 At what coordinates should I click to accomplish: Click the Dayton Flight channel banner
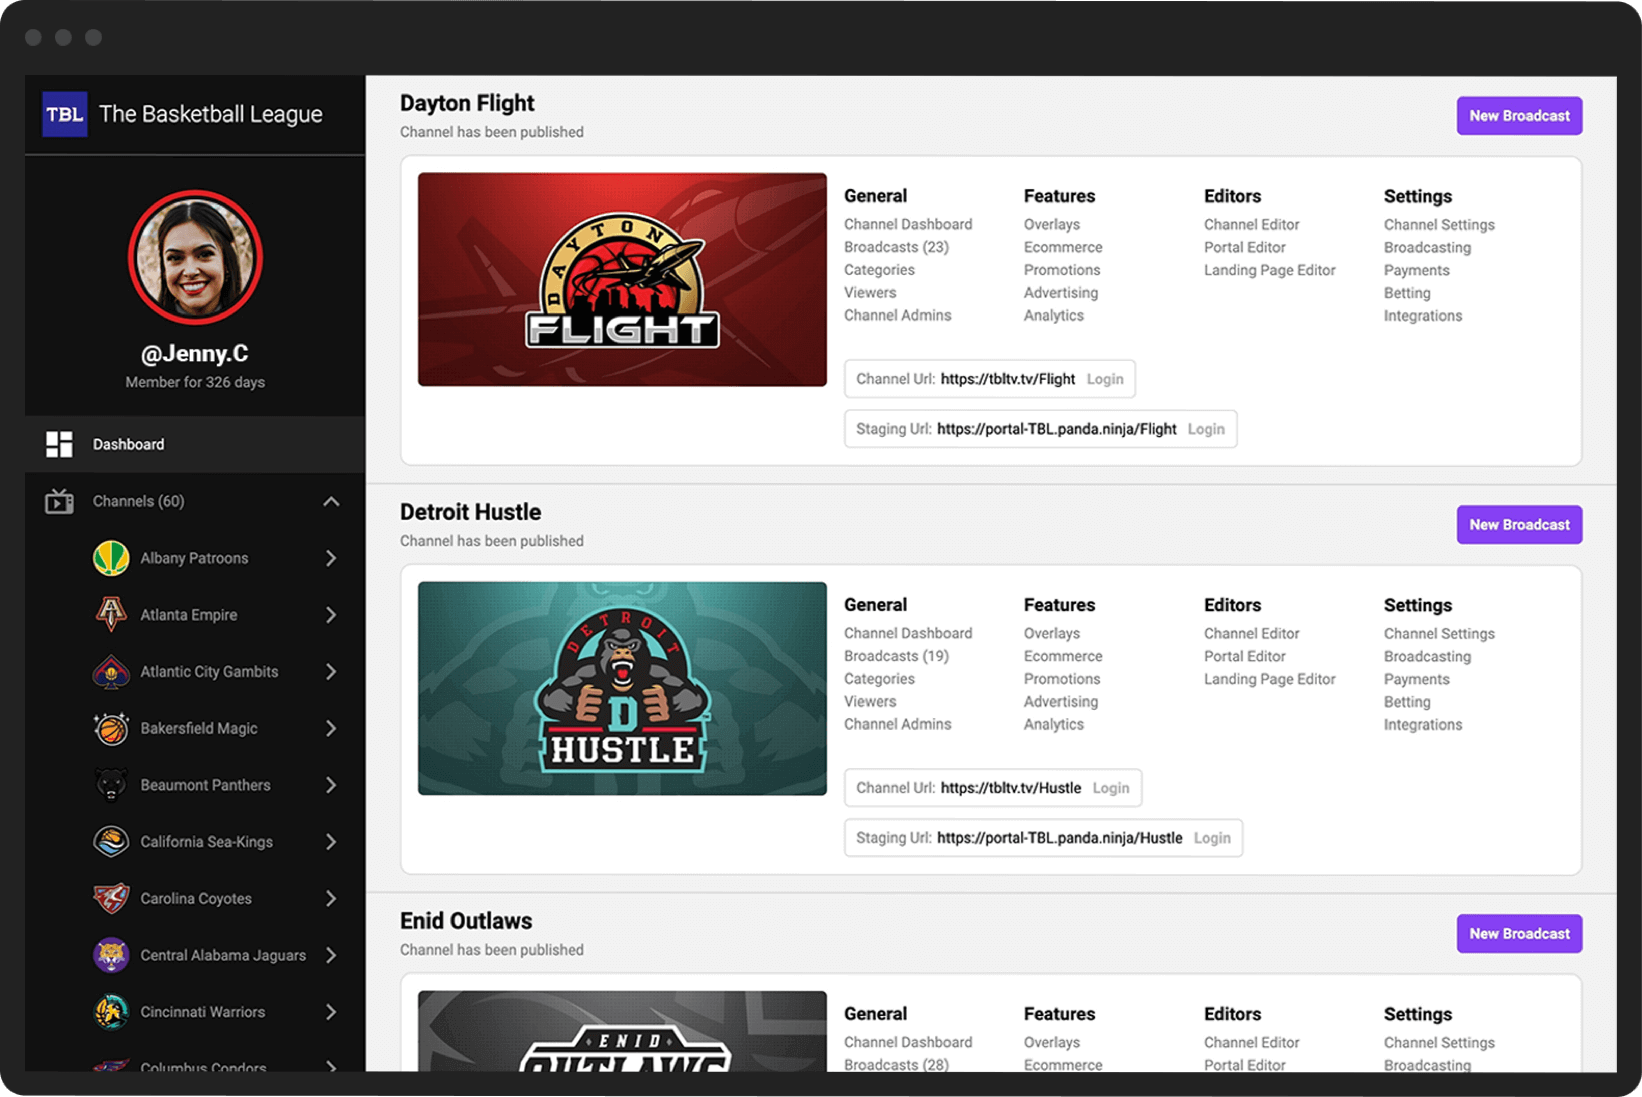click(622, 280)
